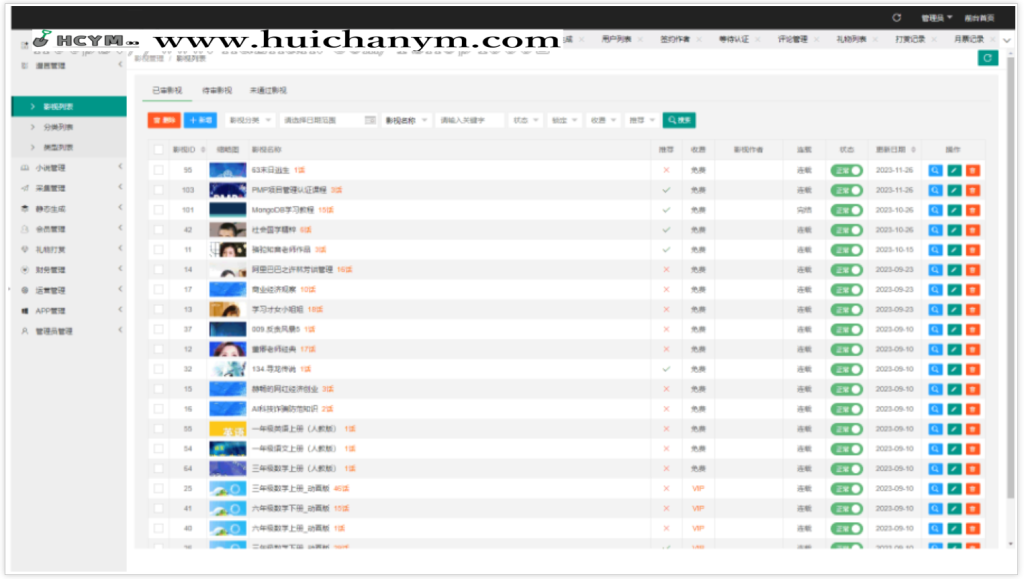Click the thumbnail of the MongoDB学习教程 row
The image size is (1024, 579).
click(x=227, y=210)
